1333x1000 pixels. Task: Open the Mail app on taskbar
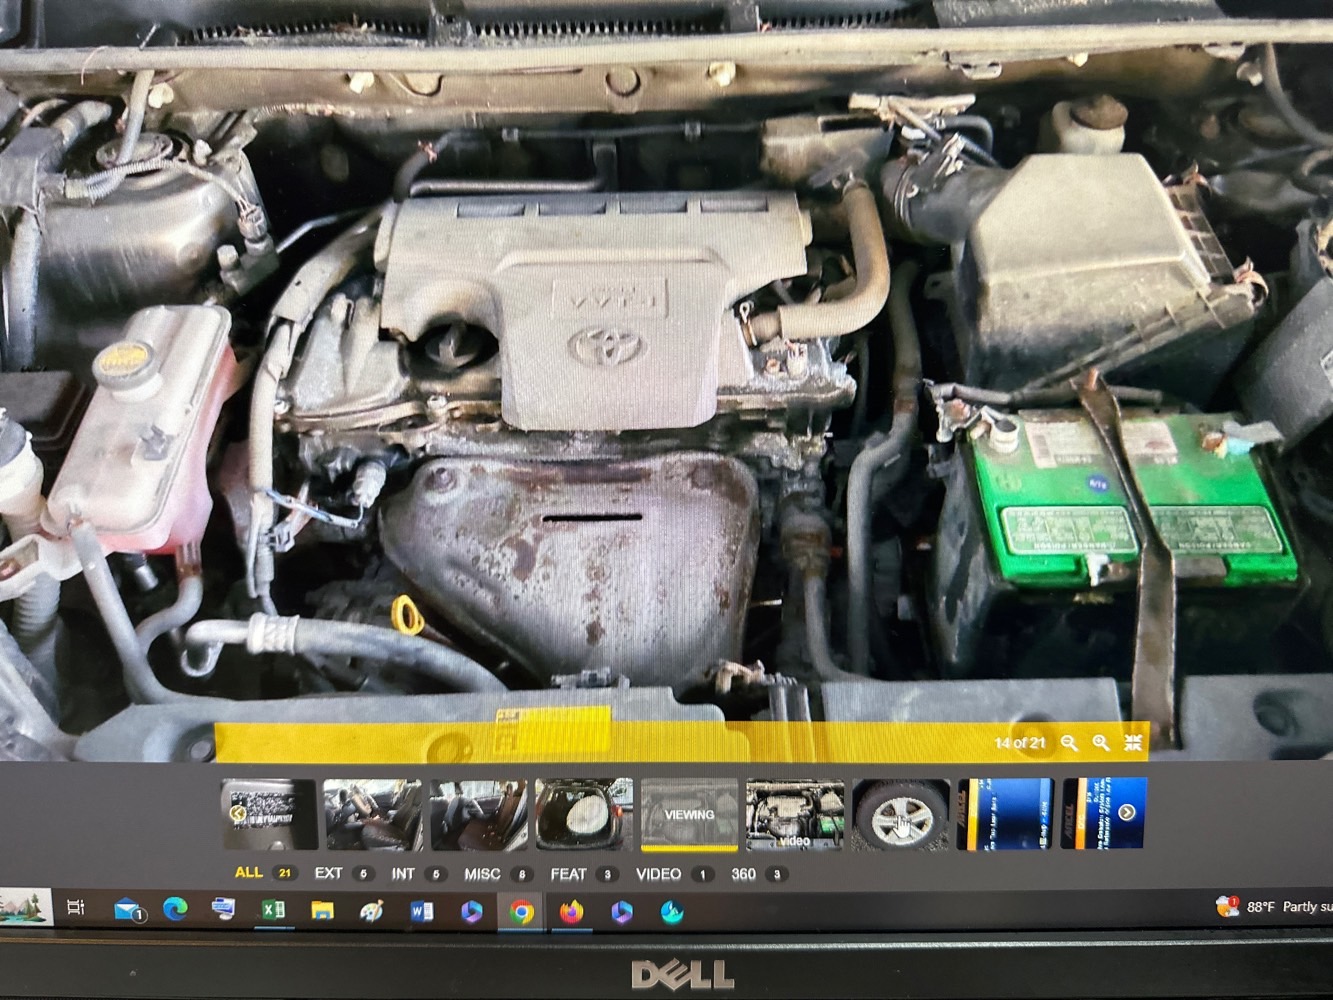[129, 911]
